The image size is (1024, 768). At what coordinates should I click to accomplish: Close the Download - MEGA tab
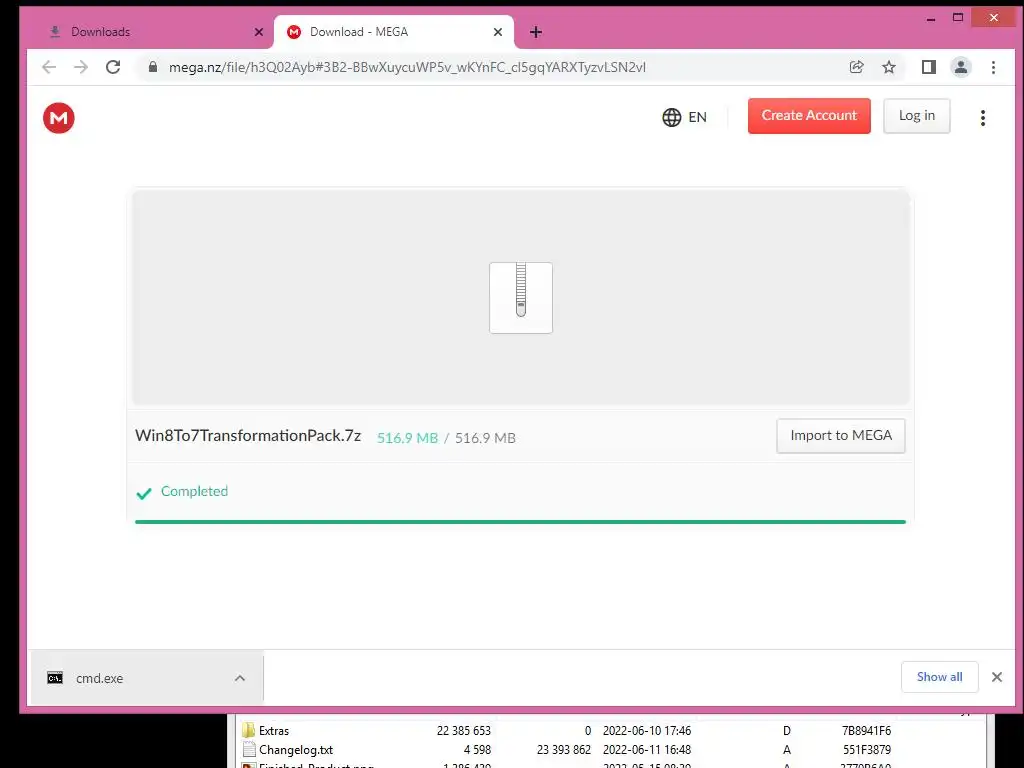(498, 32)
